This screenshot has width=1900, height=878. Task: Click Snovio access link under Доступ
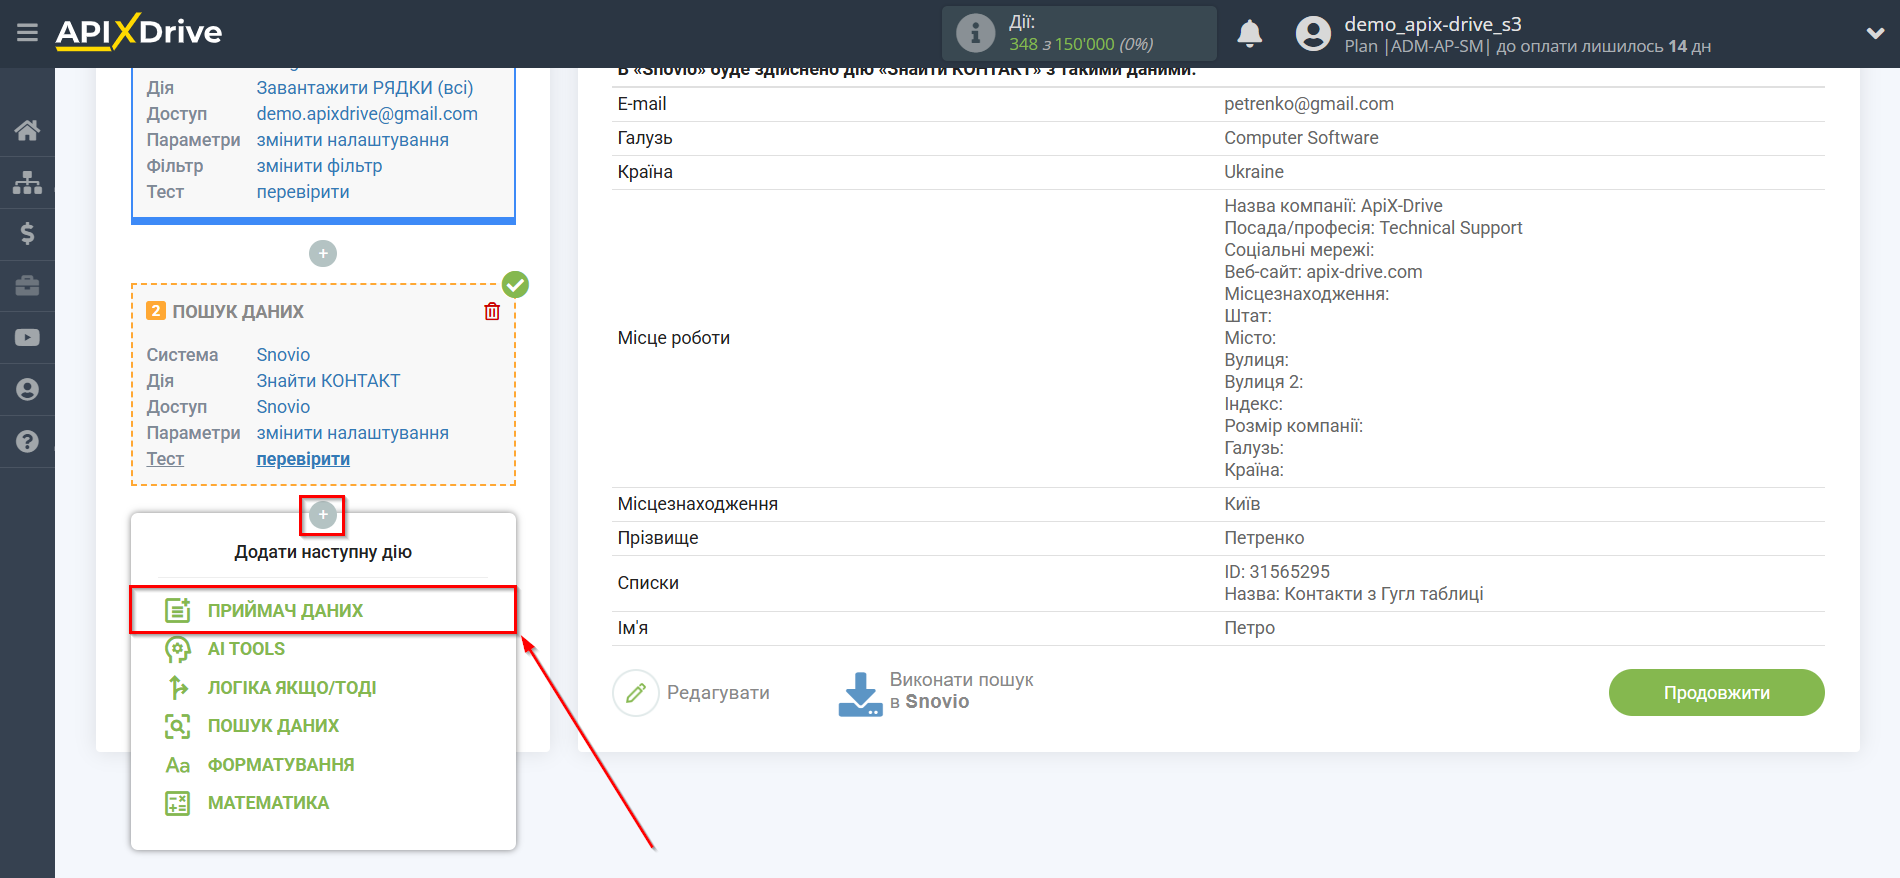tap(283, 407)
